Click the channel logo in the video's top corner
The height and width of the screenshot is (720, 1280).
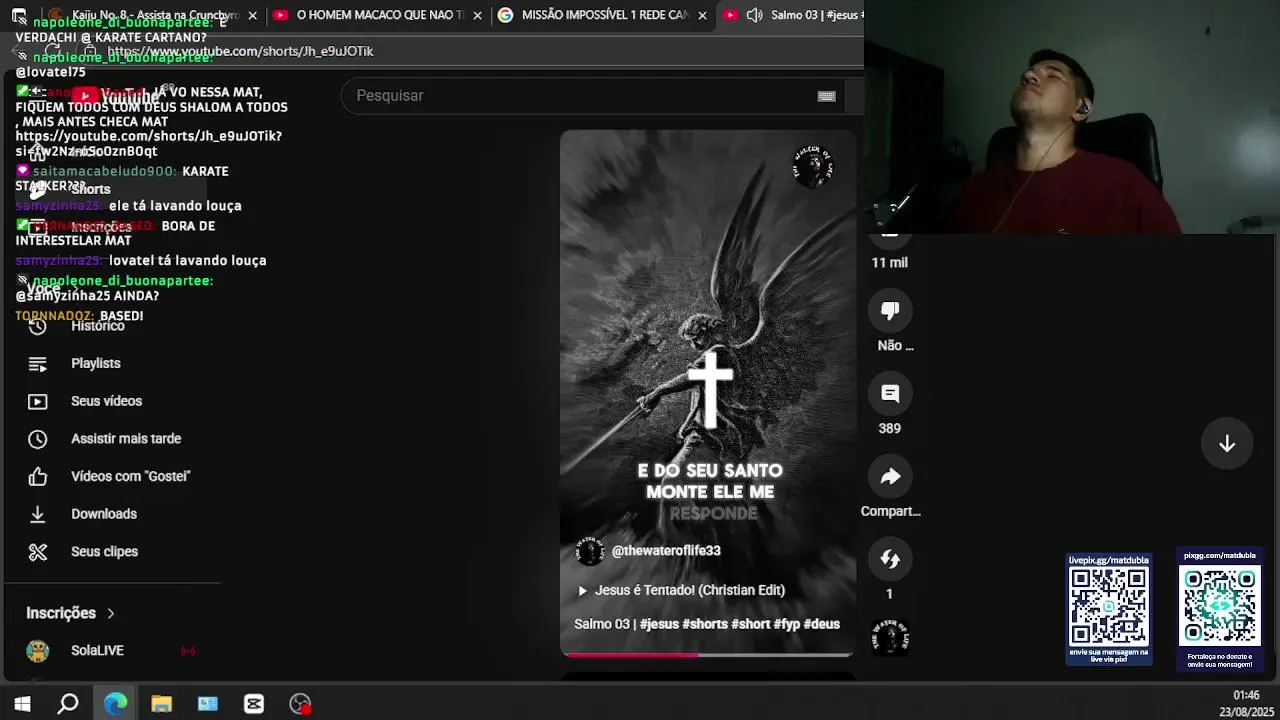click(812, 166)
